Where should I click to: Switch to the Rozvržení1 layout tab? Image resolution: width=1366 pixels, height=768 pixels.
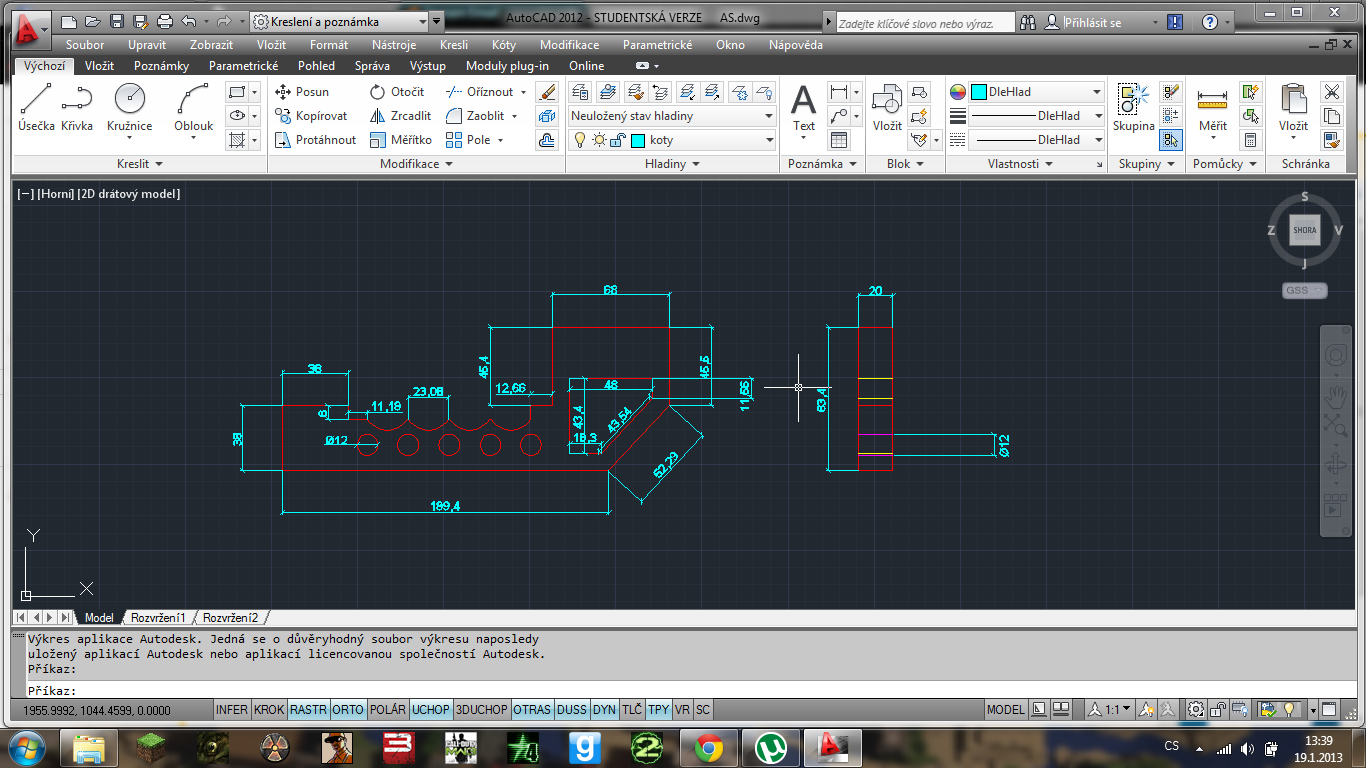click(158, 618)
